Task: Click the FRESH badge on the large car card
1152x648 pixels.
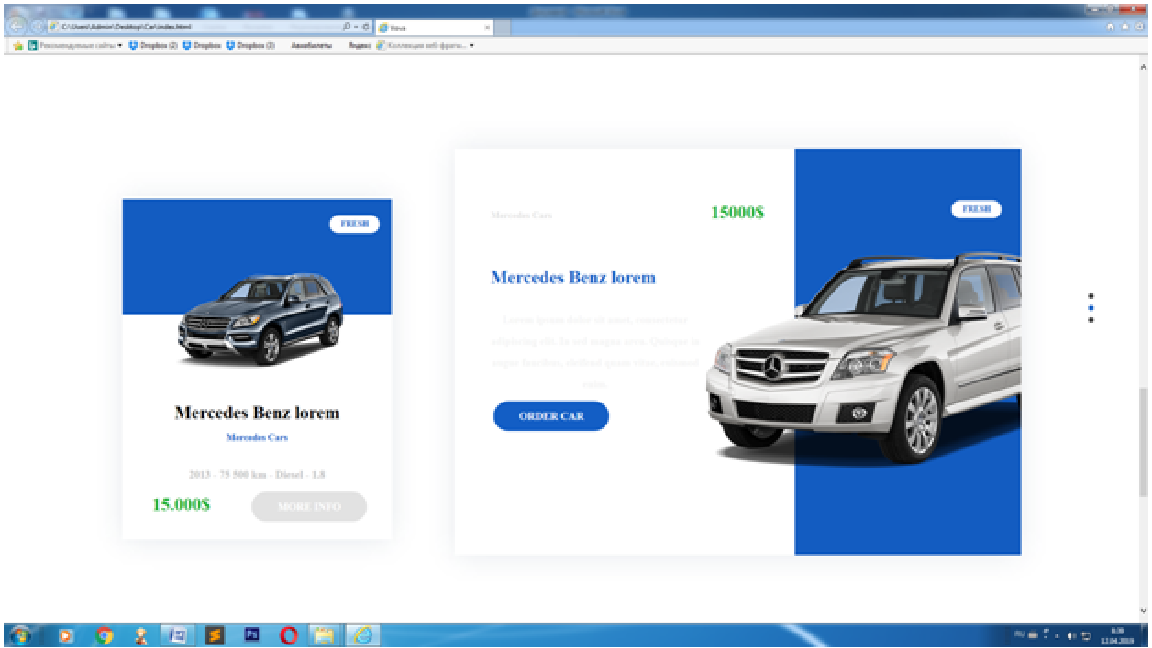Action: pos(976,209)
